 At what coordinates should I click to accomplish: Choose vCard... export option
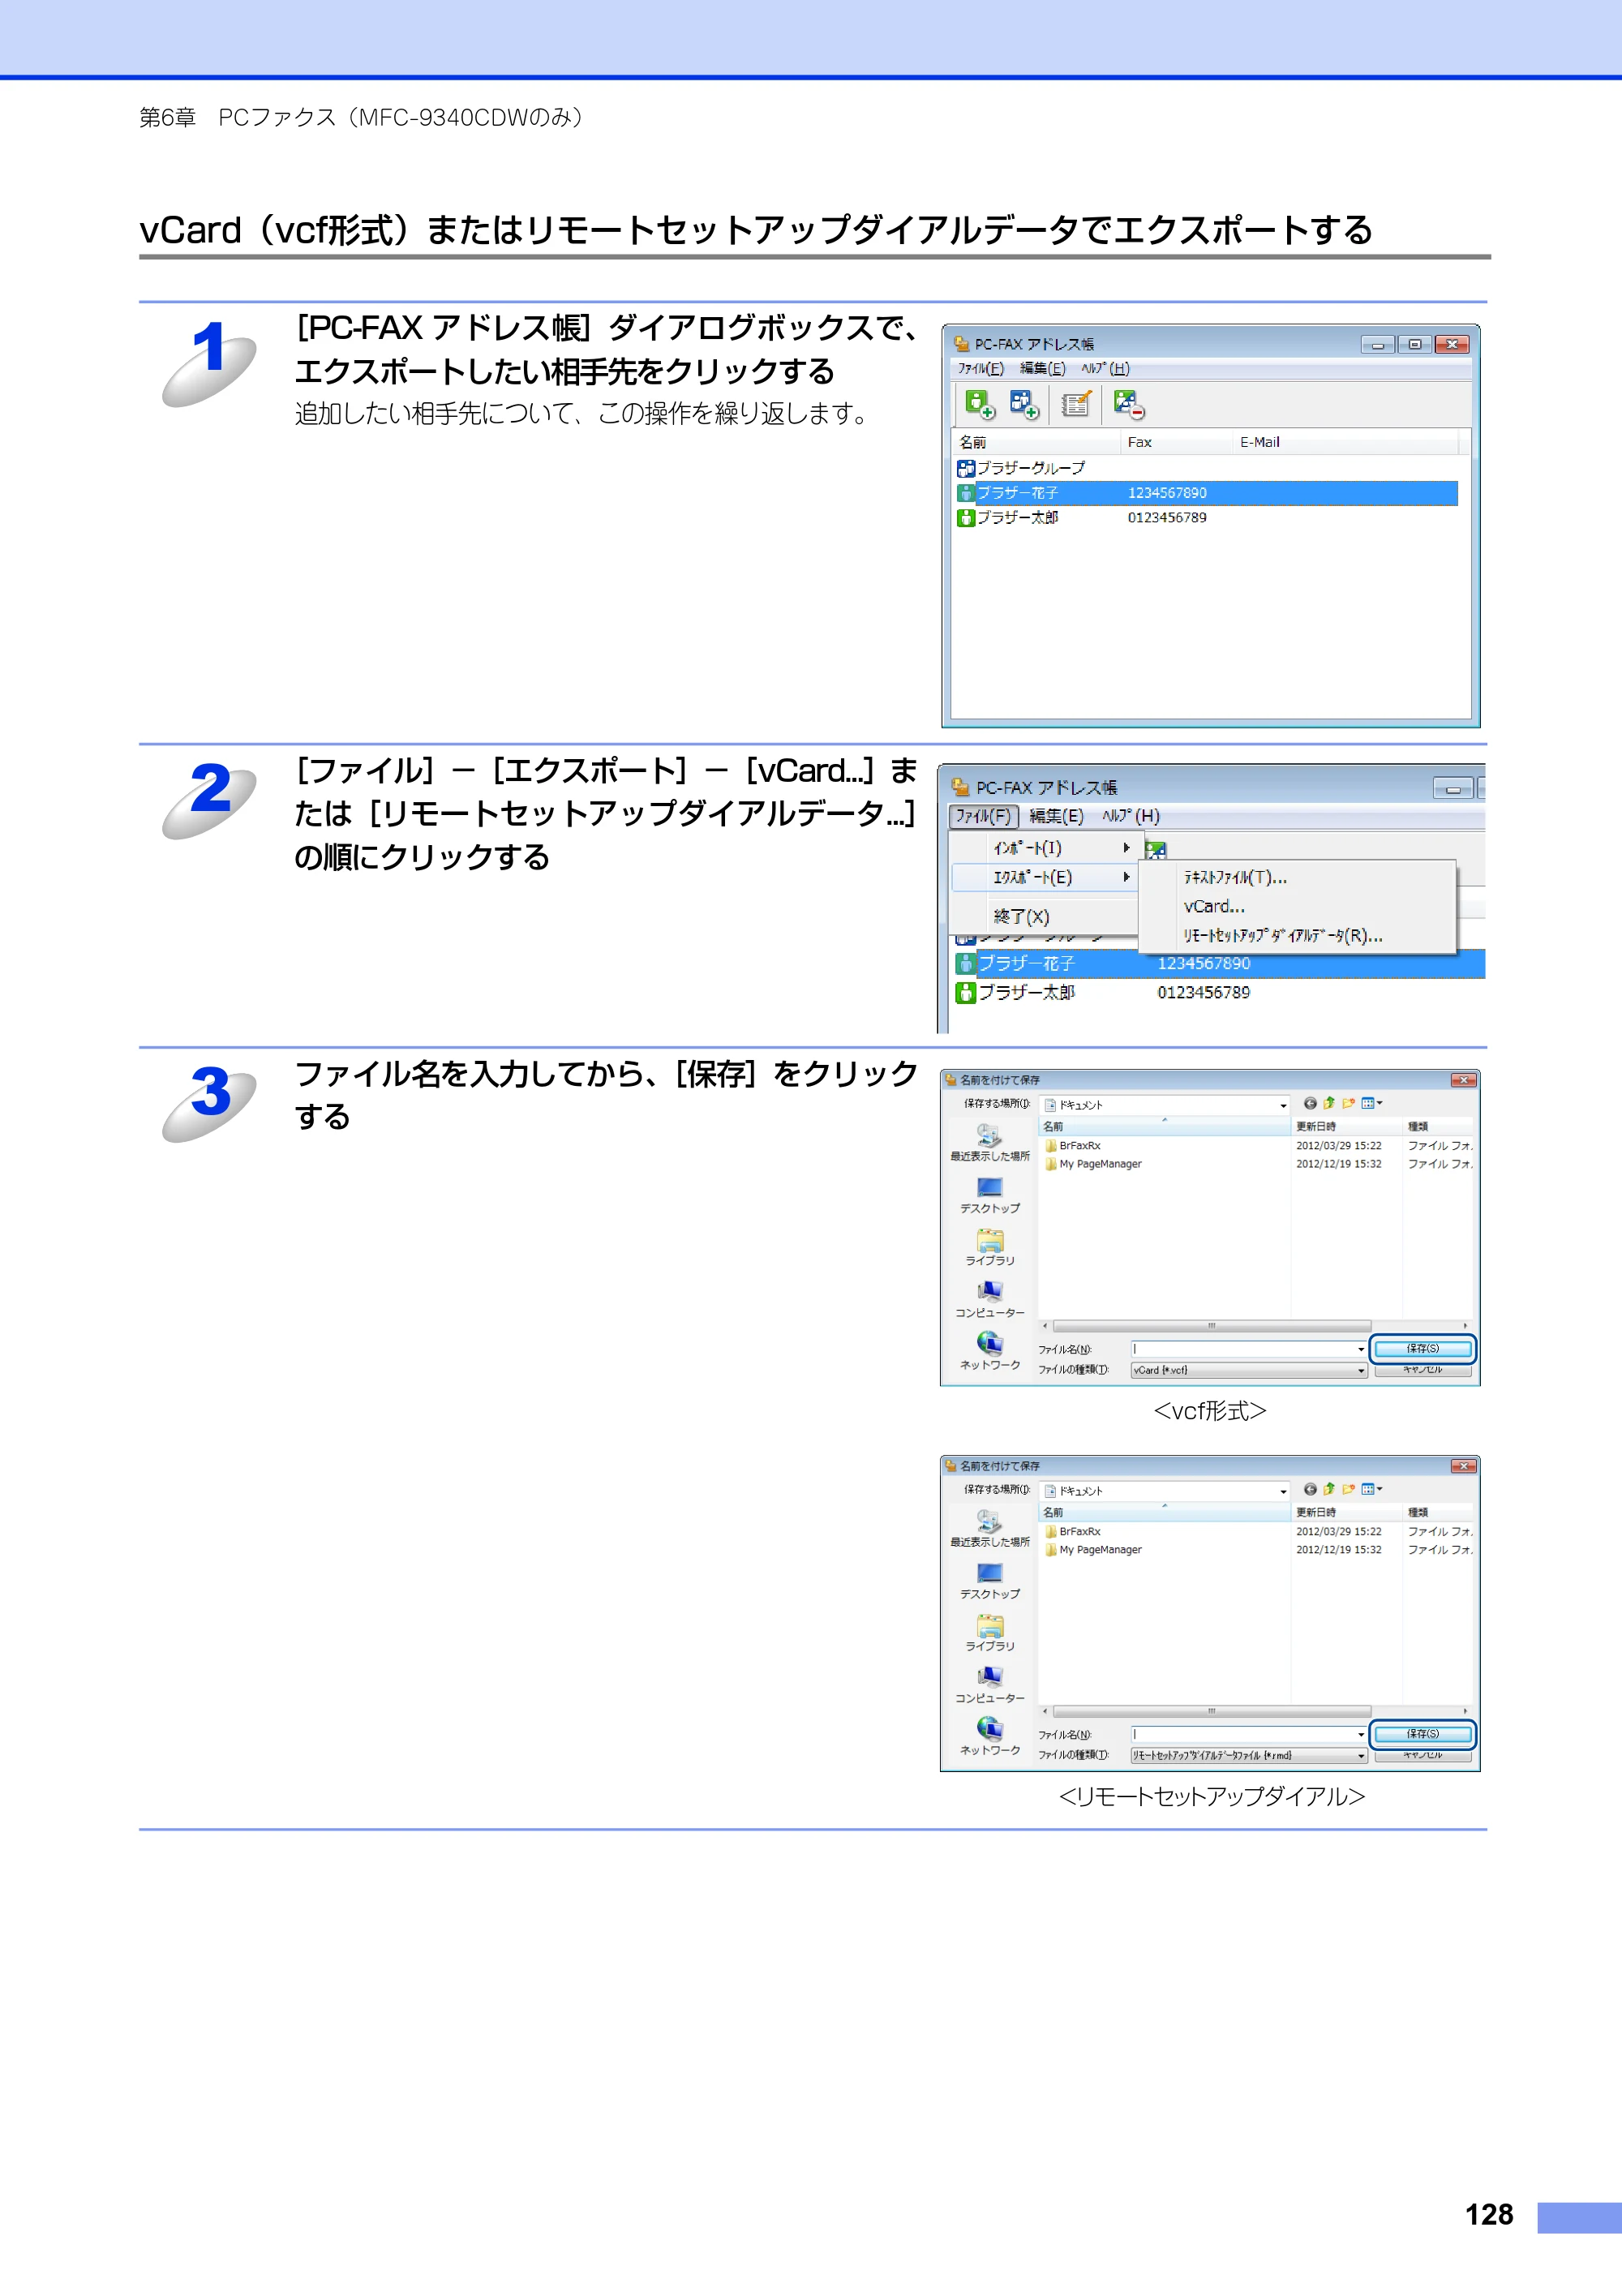(1298, 906)
